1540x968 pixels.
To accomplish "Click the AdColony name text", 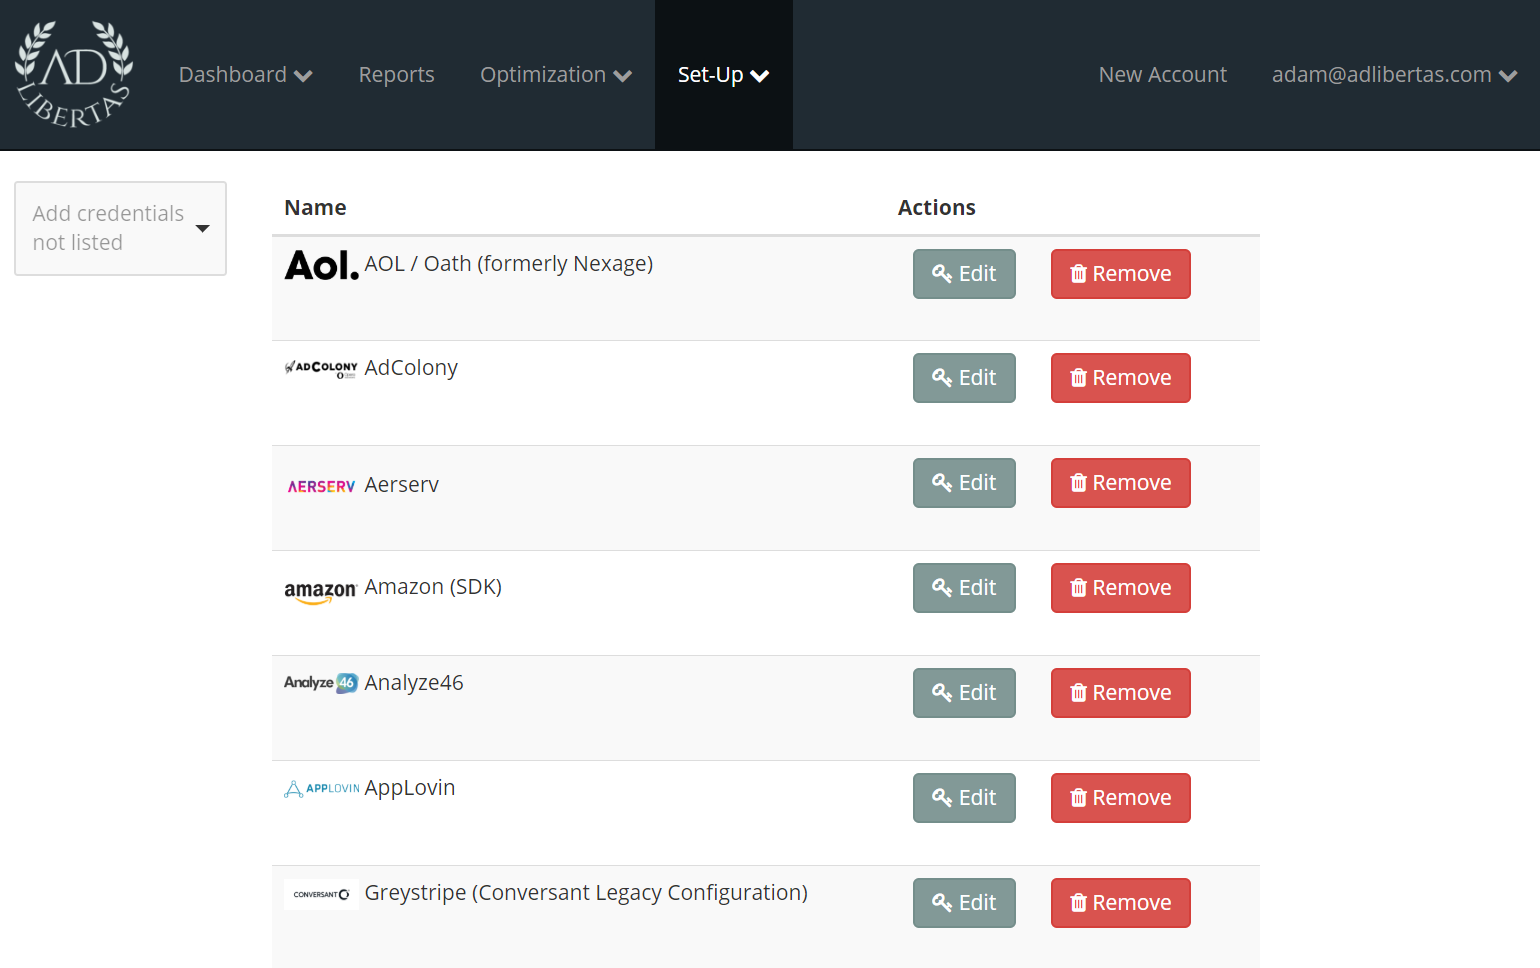I will [411, 368].
